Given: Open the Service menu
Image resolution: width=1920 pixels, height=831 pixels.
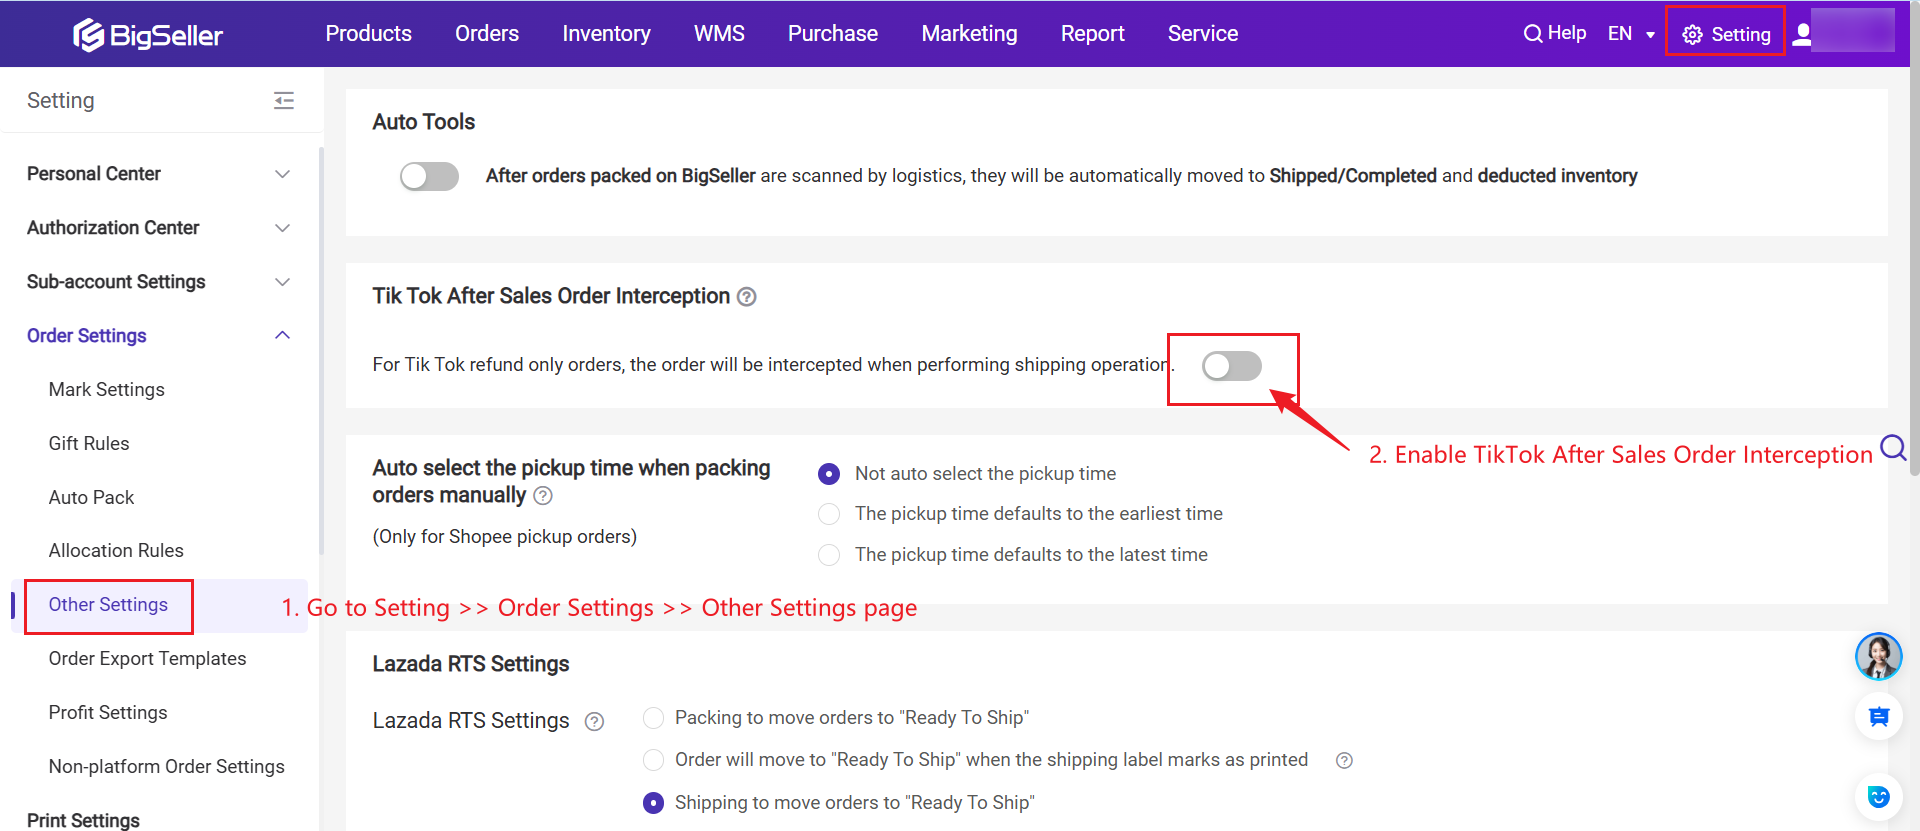Looking at the screenshot, I should click(x=1203, y=34).
